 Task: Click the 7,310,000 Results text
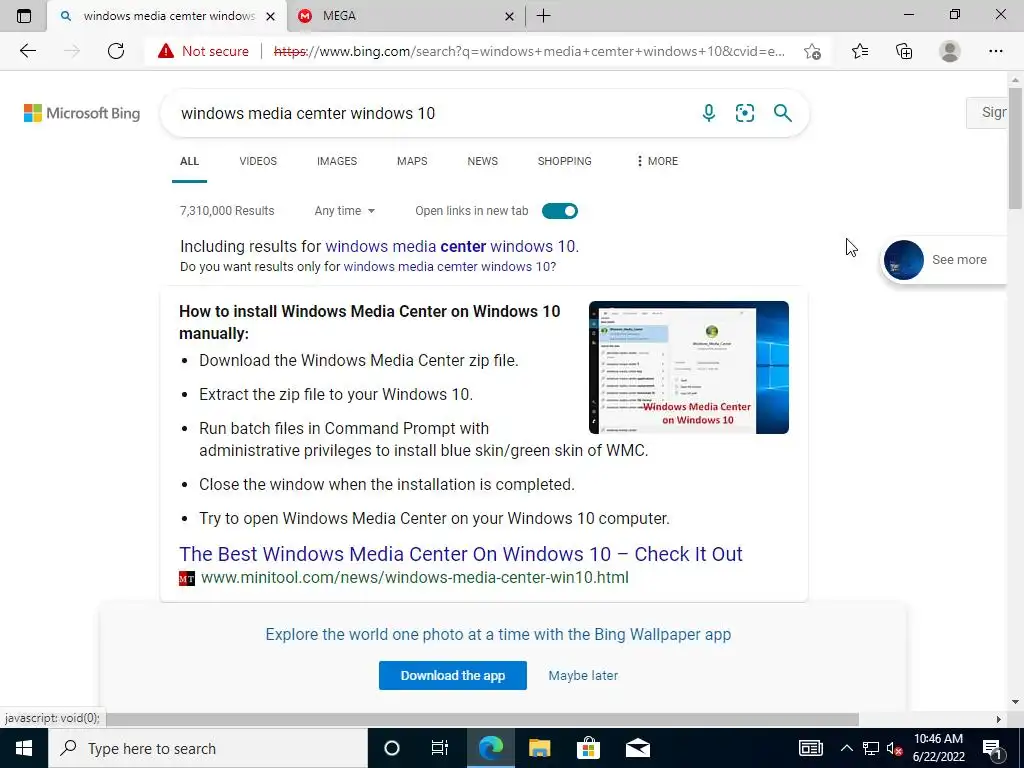click(x=227, y=211)
